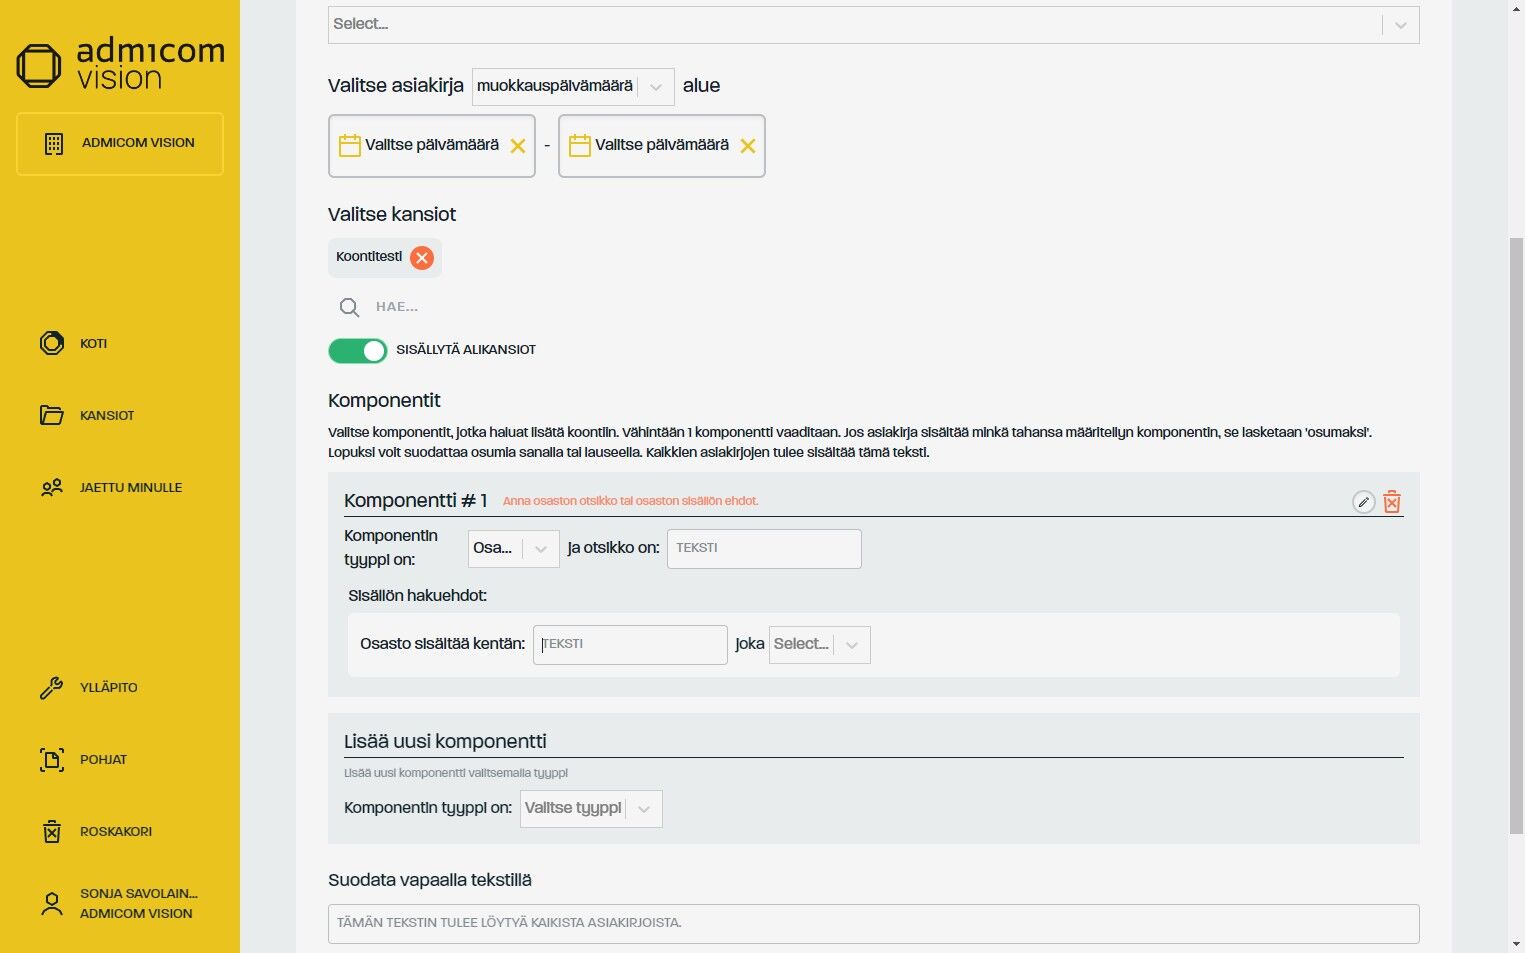Open the 'joka' Select dropdown
1525x953 pixels.
(819, 645)
